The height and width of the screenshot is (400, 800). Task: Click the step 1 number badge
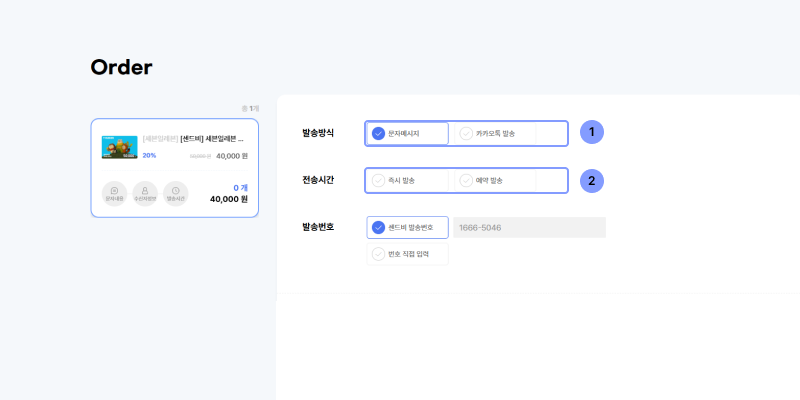click(x=592, y=132)
